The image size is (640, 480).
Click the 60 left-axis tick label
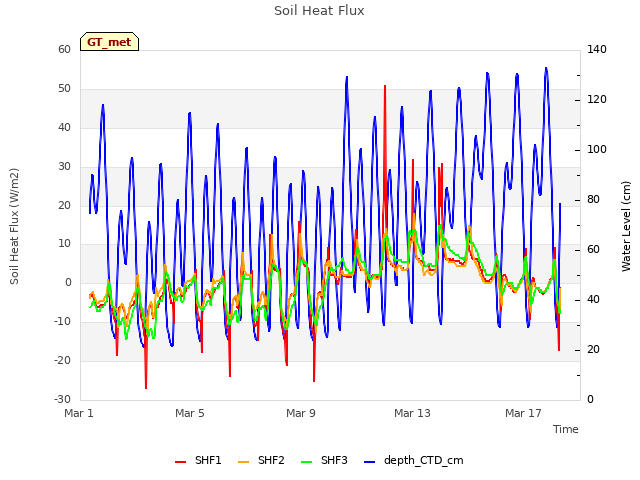tap(64, 49)
